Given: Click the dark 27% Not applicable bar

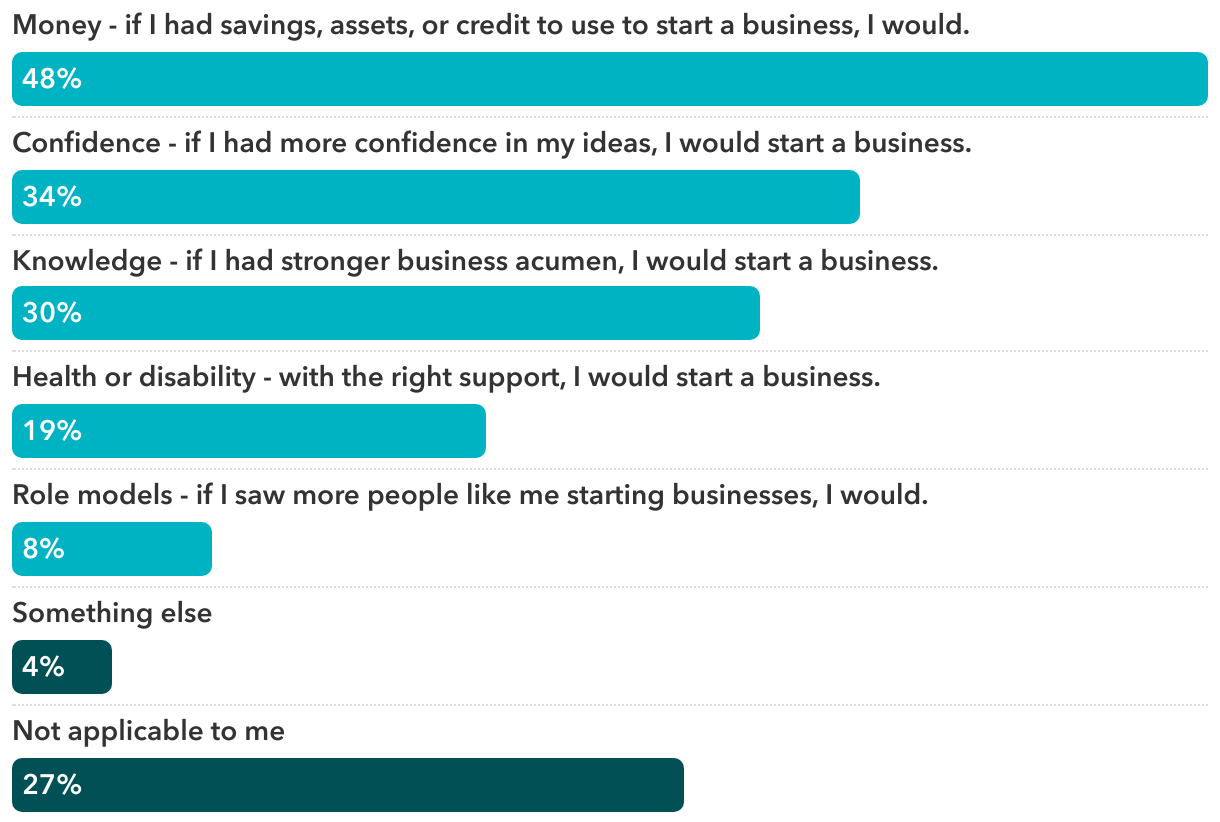Looking at the screenshot, I should click(x=348, y=785).
